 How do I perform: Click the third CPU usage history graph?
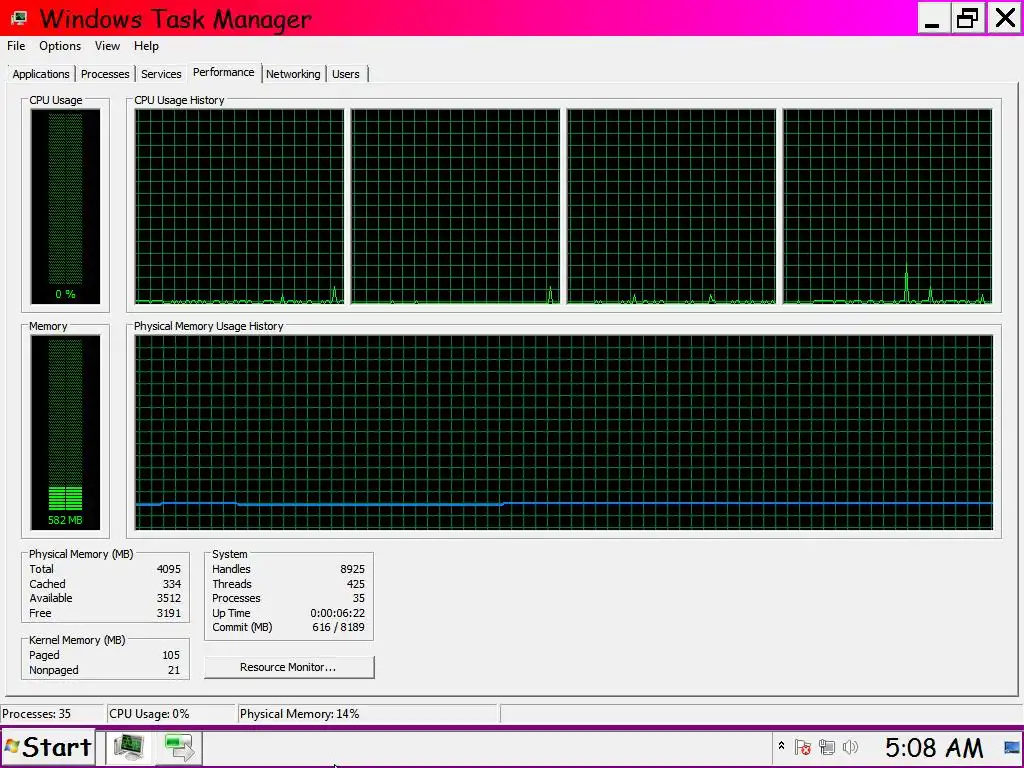[671, 206]
